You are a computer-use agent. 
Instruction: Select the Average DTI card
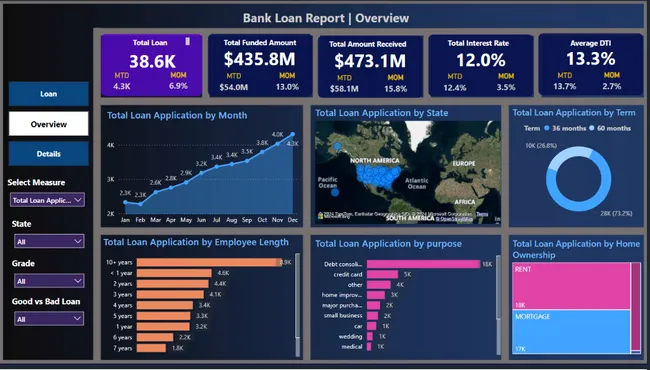(591, 65)
